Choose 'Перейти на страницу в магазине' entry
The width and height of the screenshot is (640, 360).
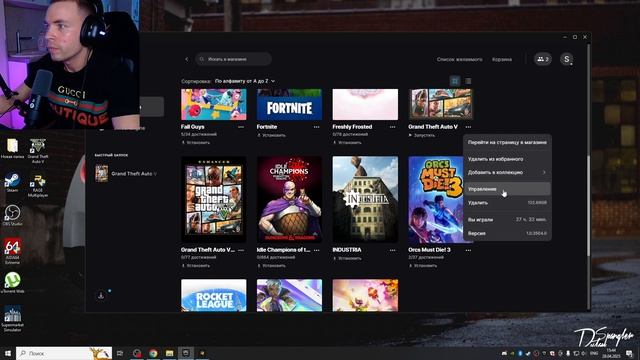(507, 142)
